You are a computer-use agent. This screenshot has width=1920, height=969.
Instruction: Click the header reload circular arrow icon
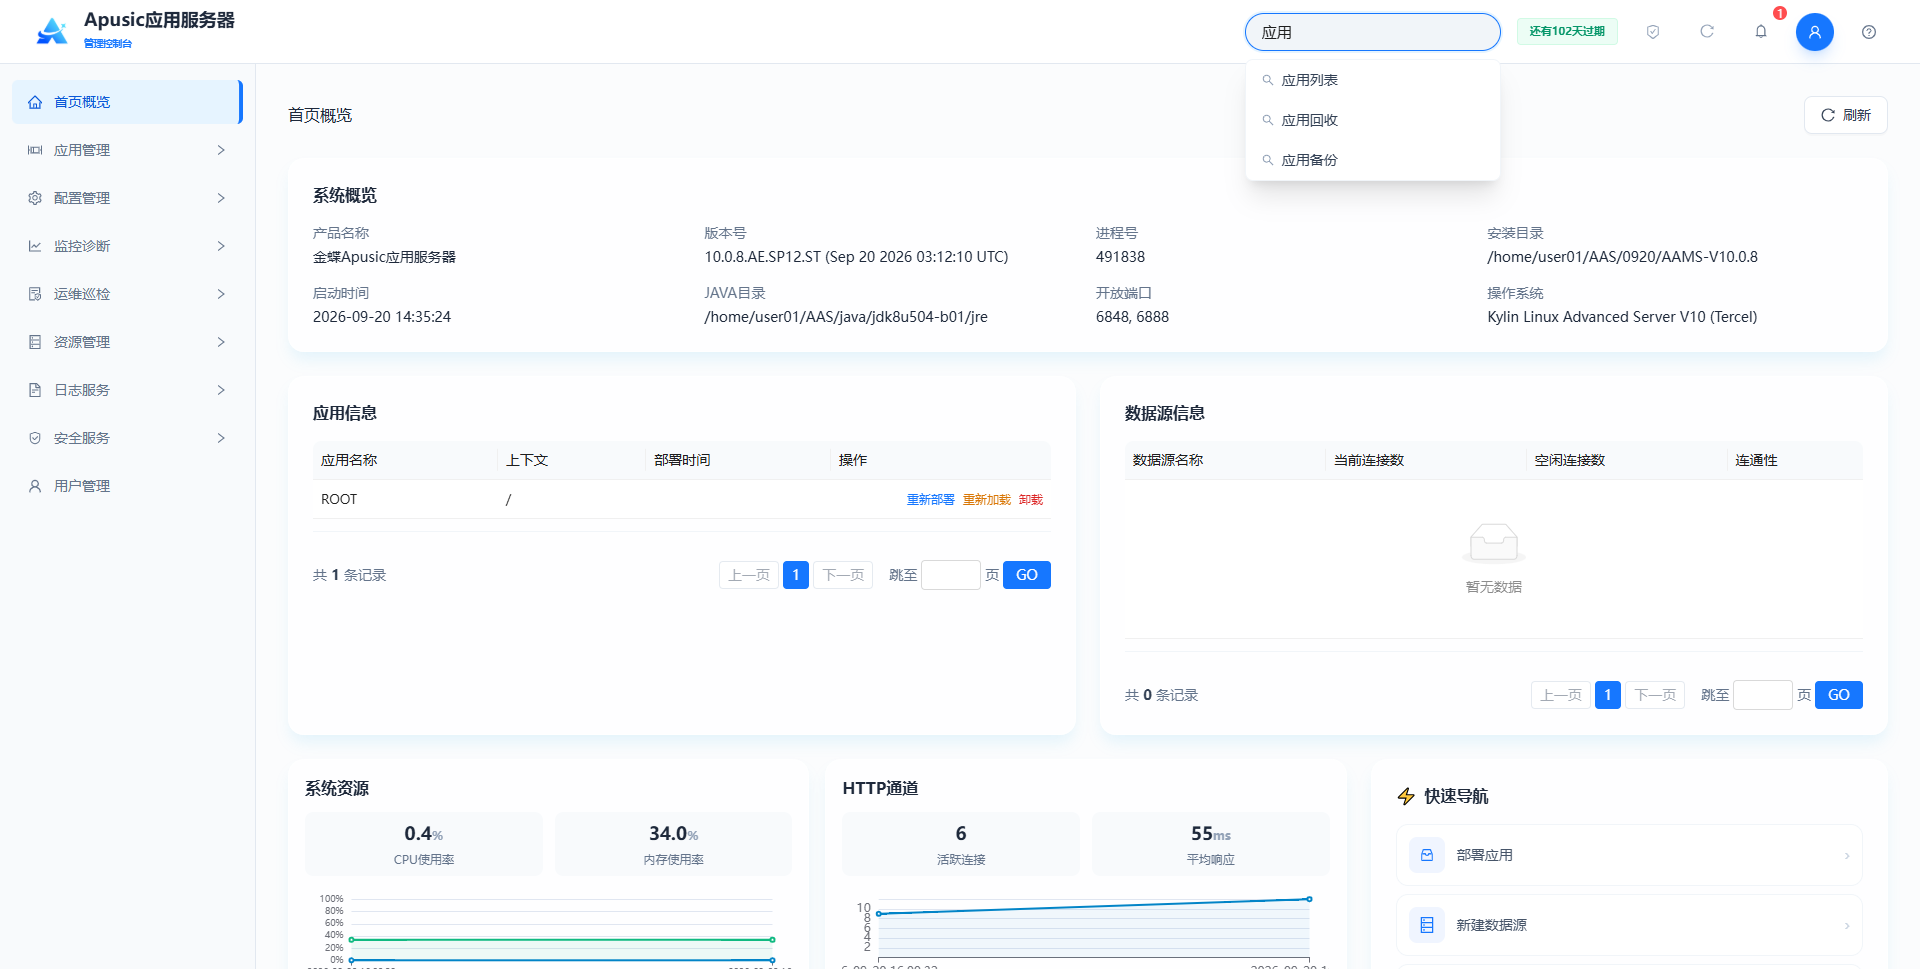click(x=1707, y=32)
